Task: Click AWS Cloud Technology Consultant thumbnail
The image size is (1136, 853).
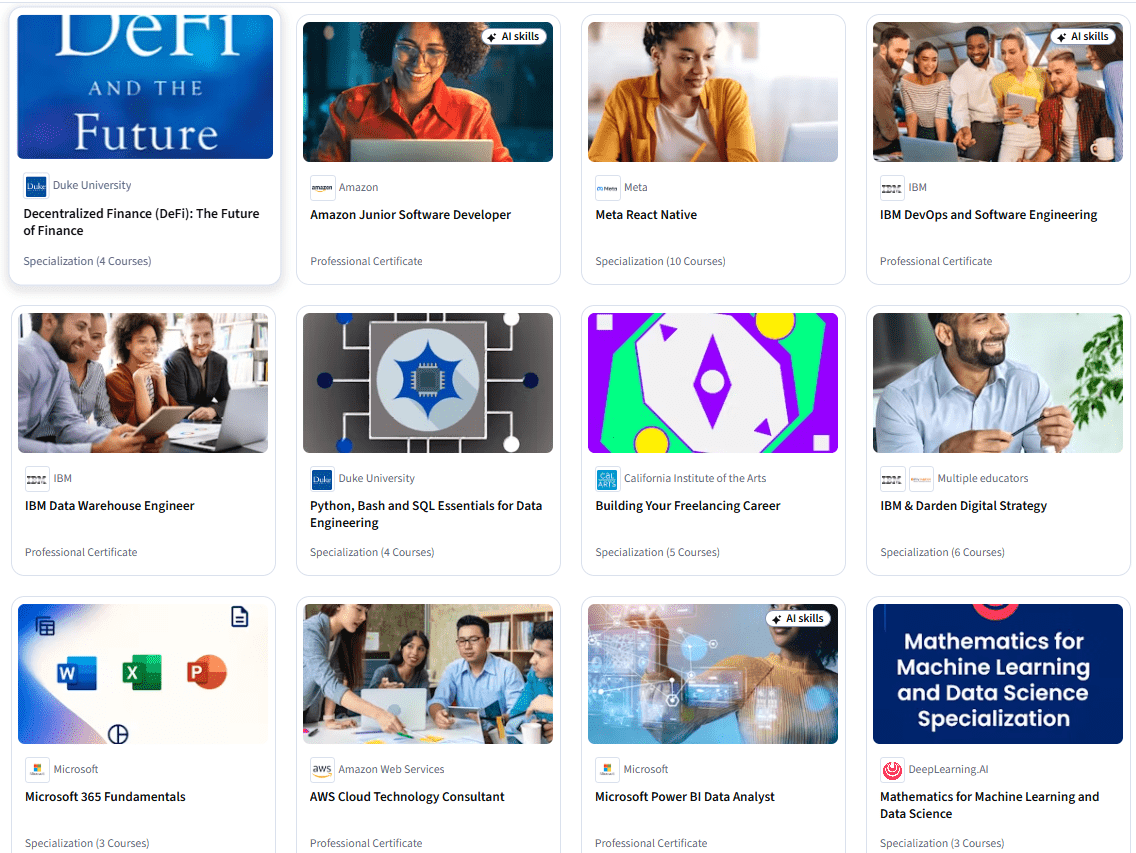Action: (427, 674)
